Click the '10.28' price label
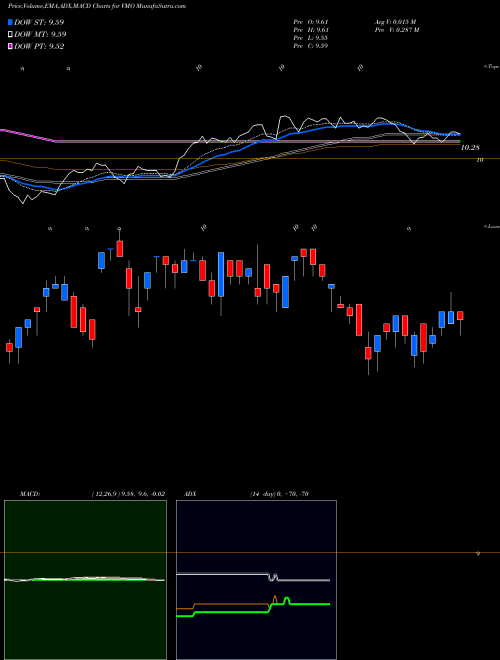Viewport: 500px width, 660px height. (470, 148)
